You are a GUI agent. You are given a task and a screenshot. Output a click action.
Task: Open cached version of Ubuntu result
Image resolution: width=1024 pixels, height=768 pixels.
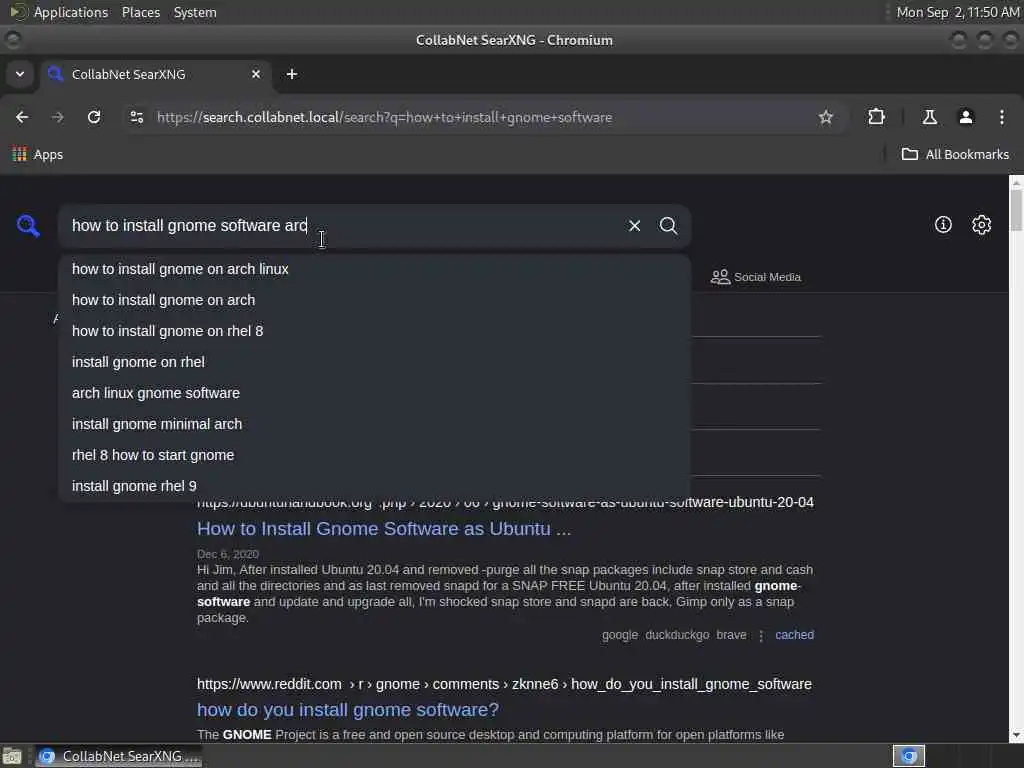point(794,635)
